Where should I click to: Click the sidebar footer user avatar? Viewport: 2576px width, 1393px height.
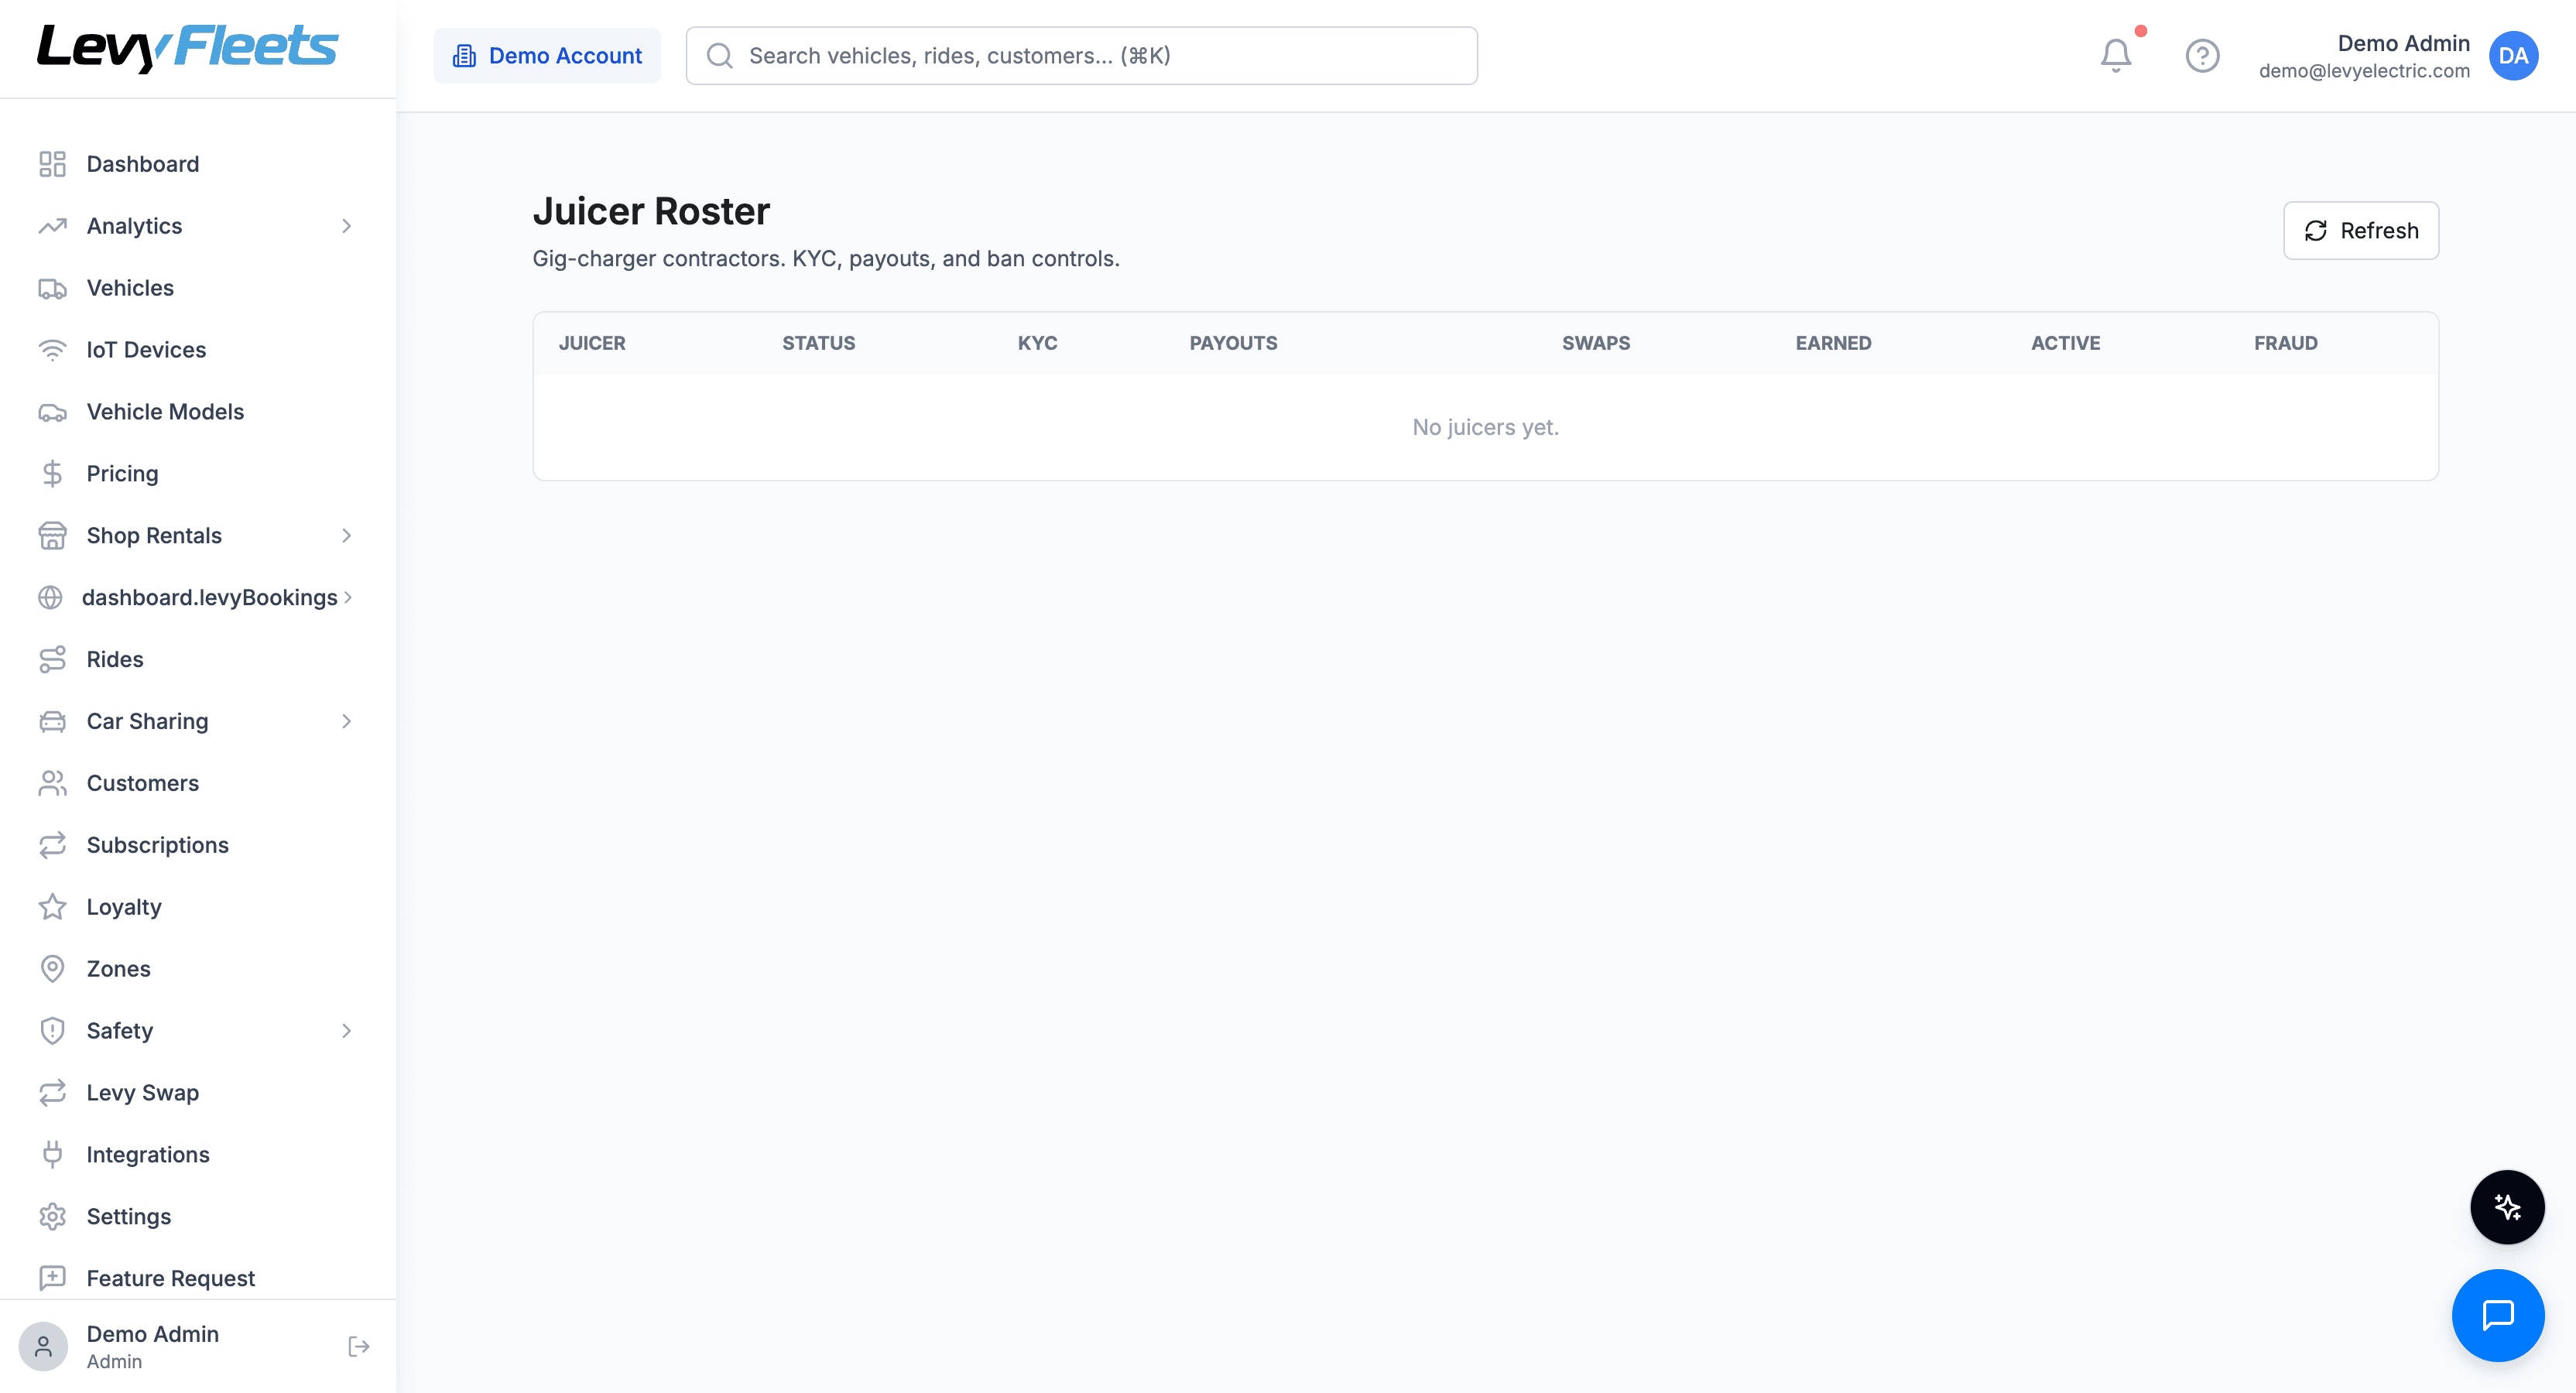pyautogui.click(x=43, y=1347)
